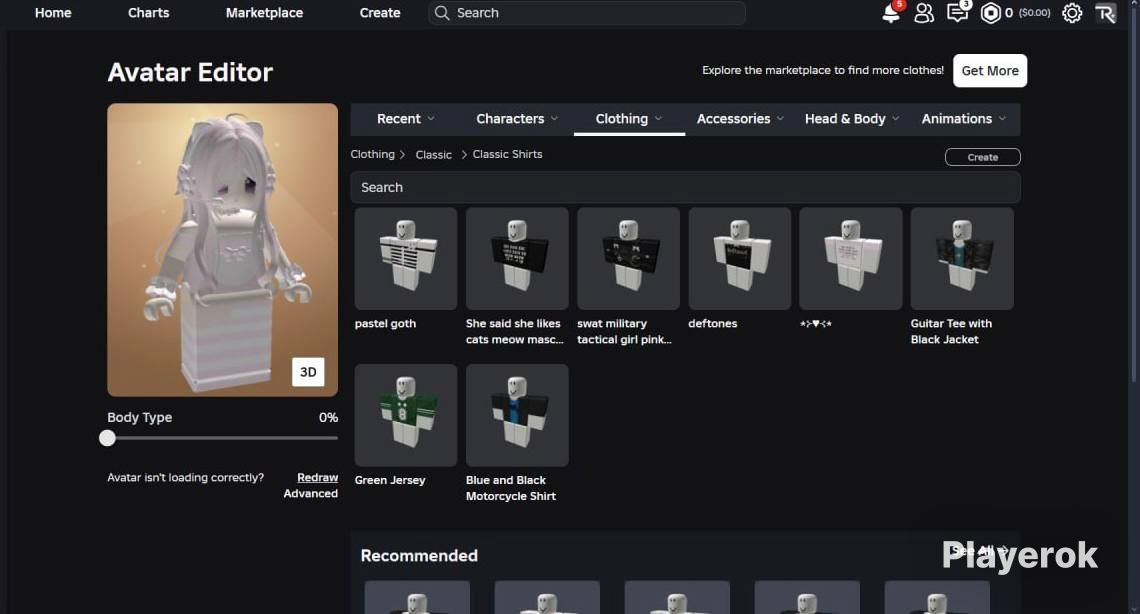Click the 'Guitar Tee with Black Jacket' label
The image size is (1140, 614).
(951, 331)
